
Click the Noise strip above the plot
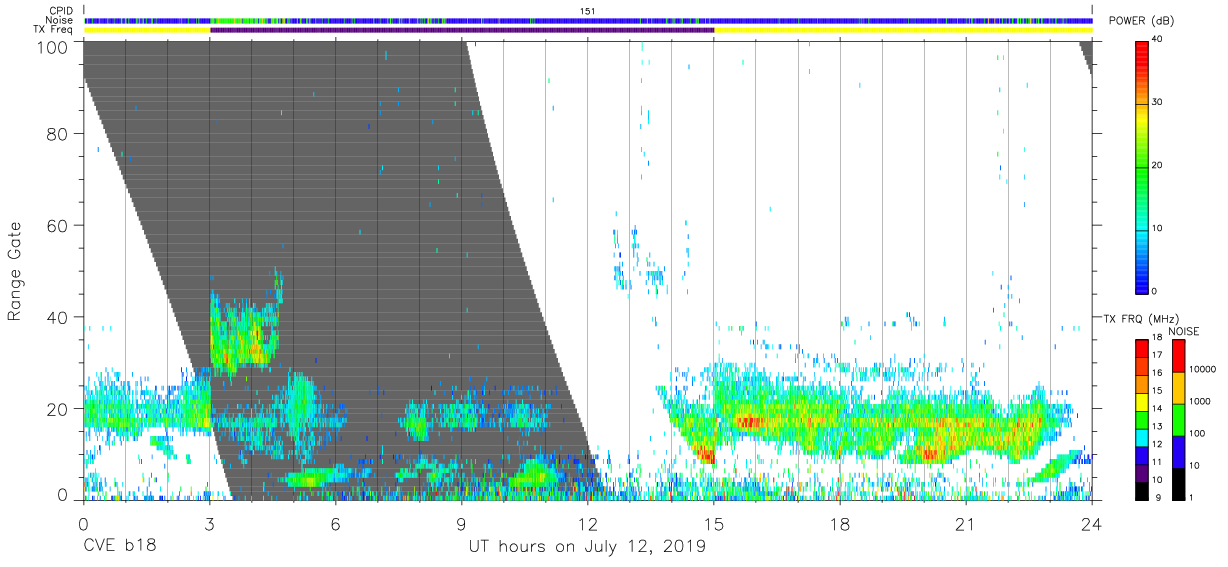pyautogui.click(x=588, y=20)
